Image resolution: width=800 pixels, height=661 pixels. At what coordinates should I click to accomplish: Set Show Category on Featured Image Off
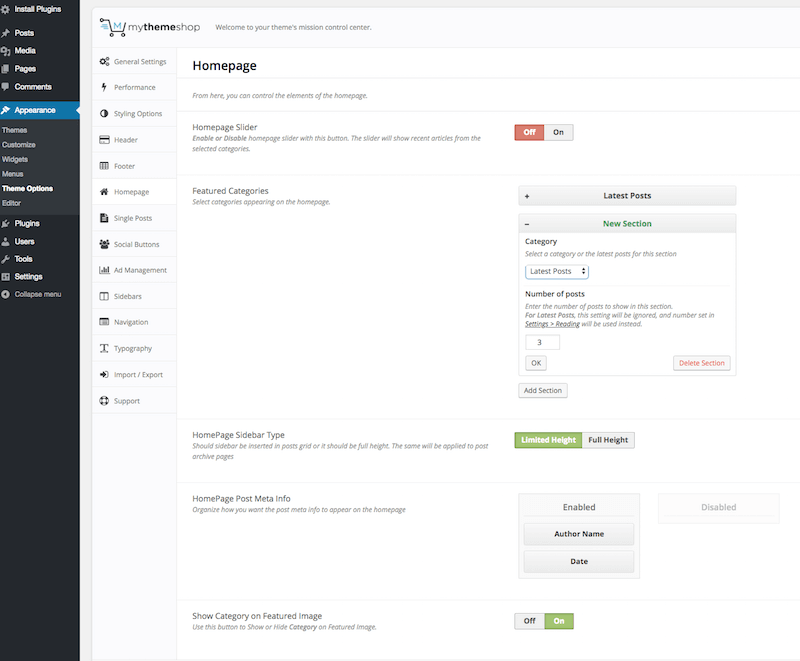[x=530, y=621]
